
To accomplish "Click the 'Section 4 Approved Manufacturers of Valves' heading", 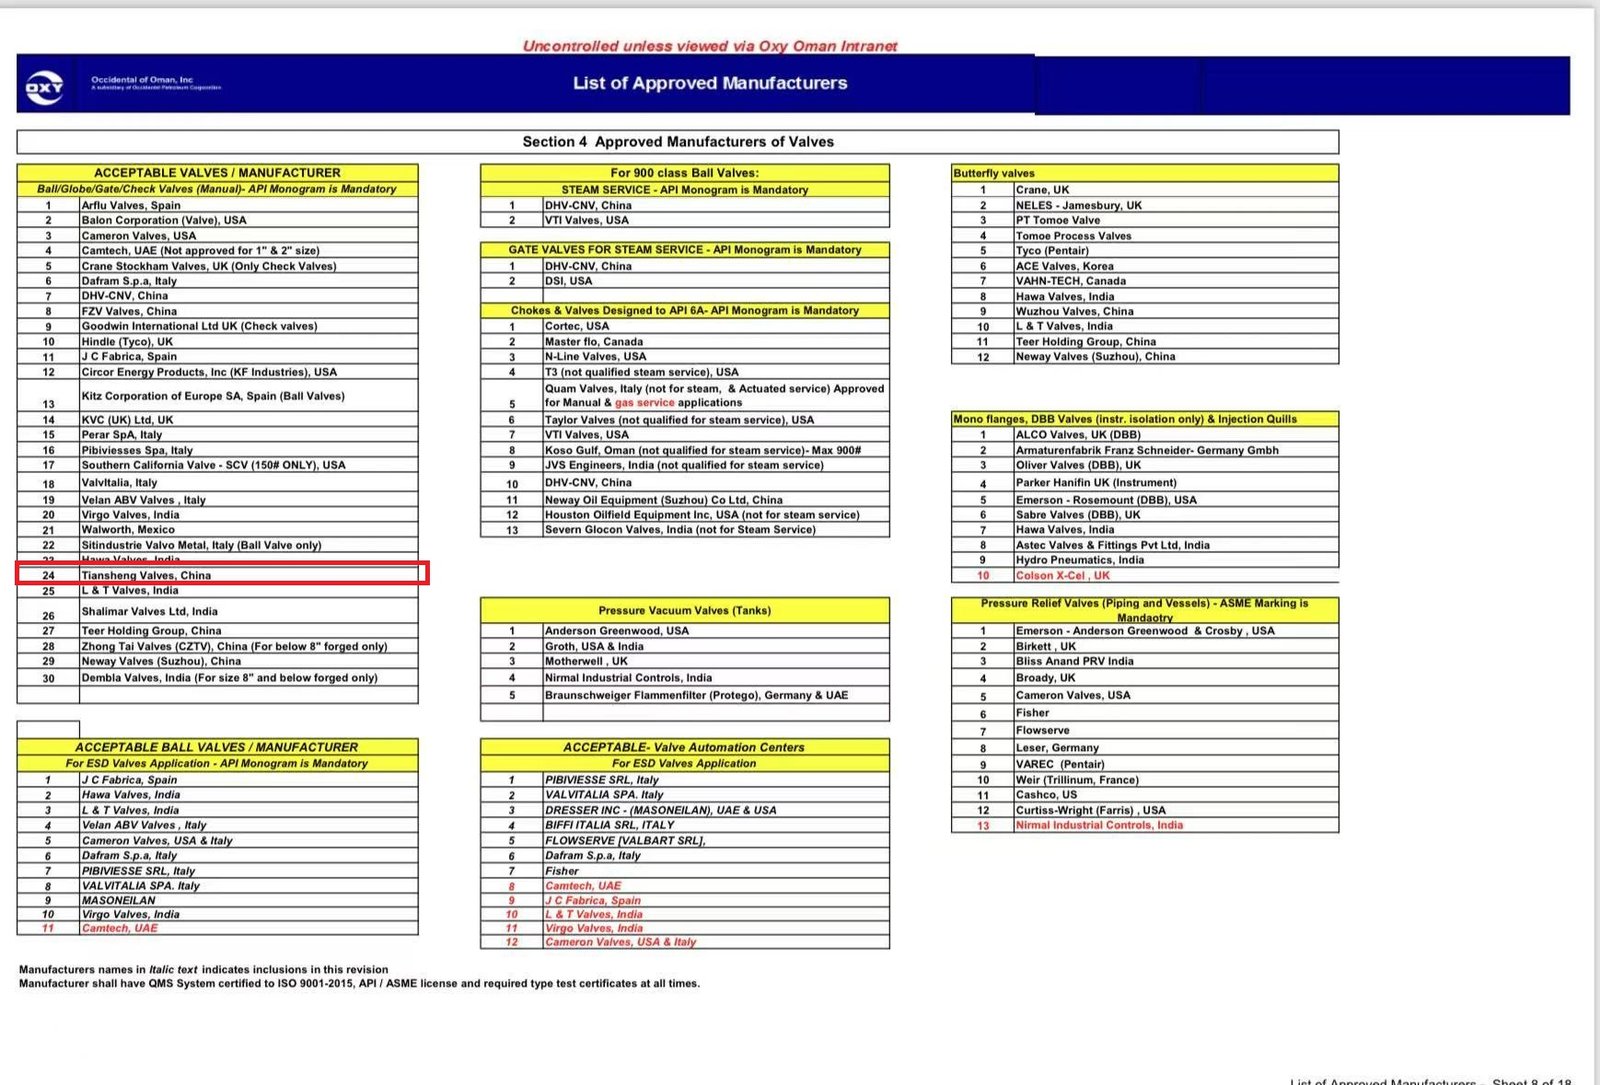I will click(x=678, y=142).
